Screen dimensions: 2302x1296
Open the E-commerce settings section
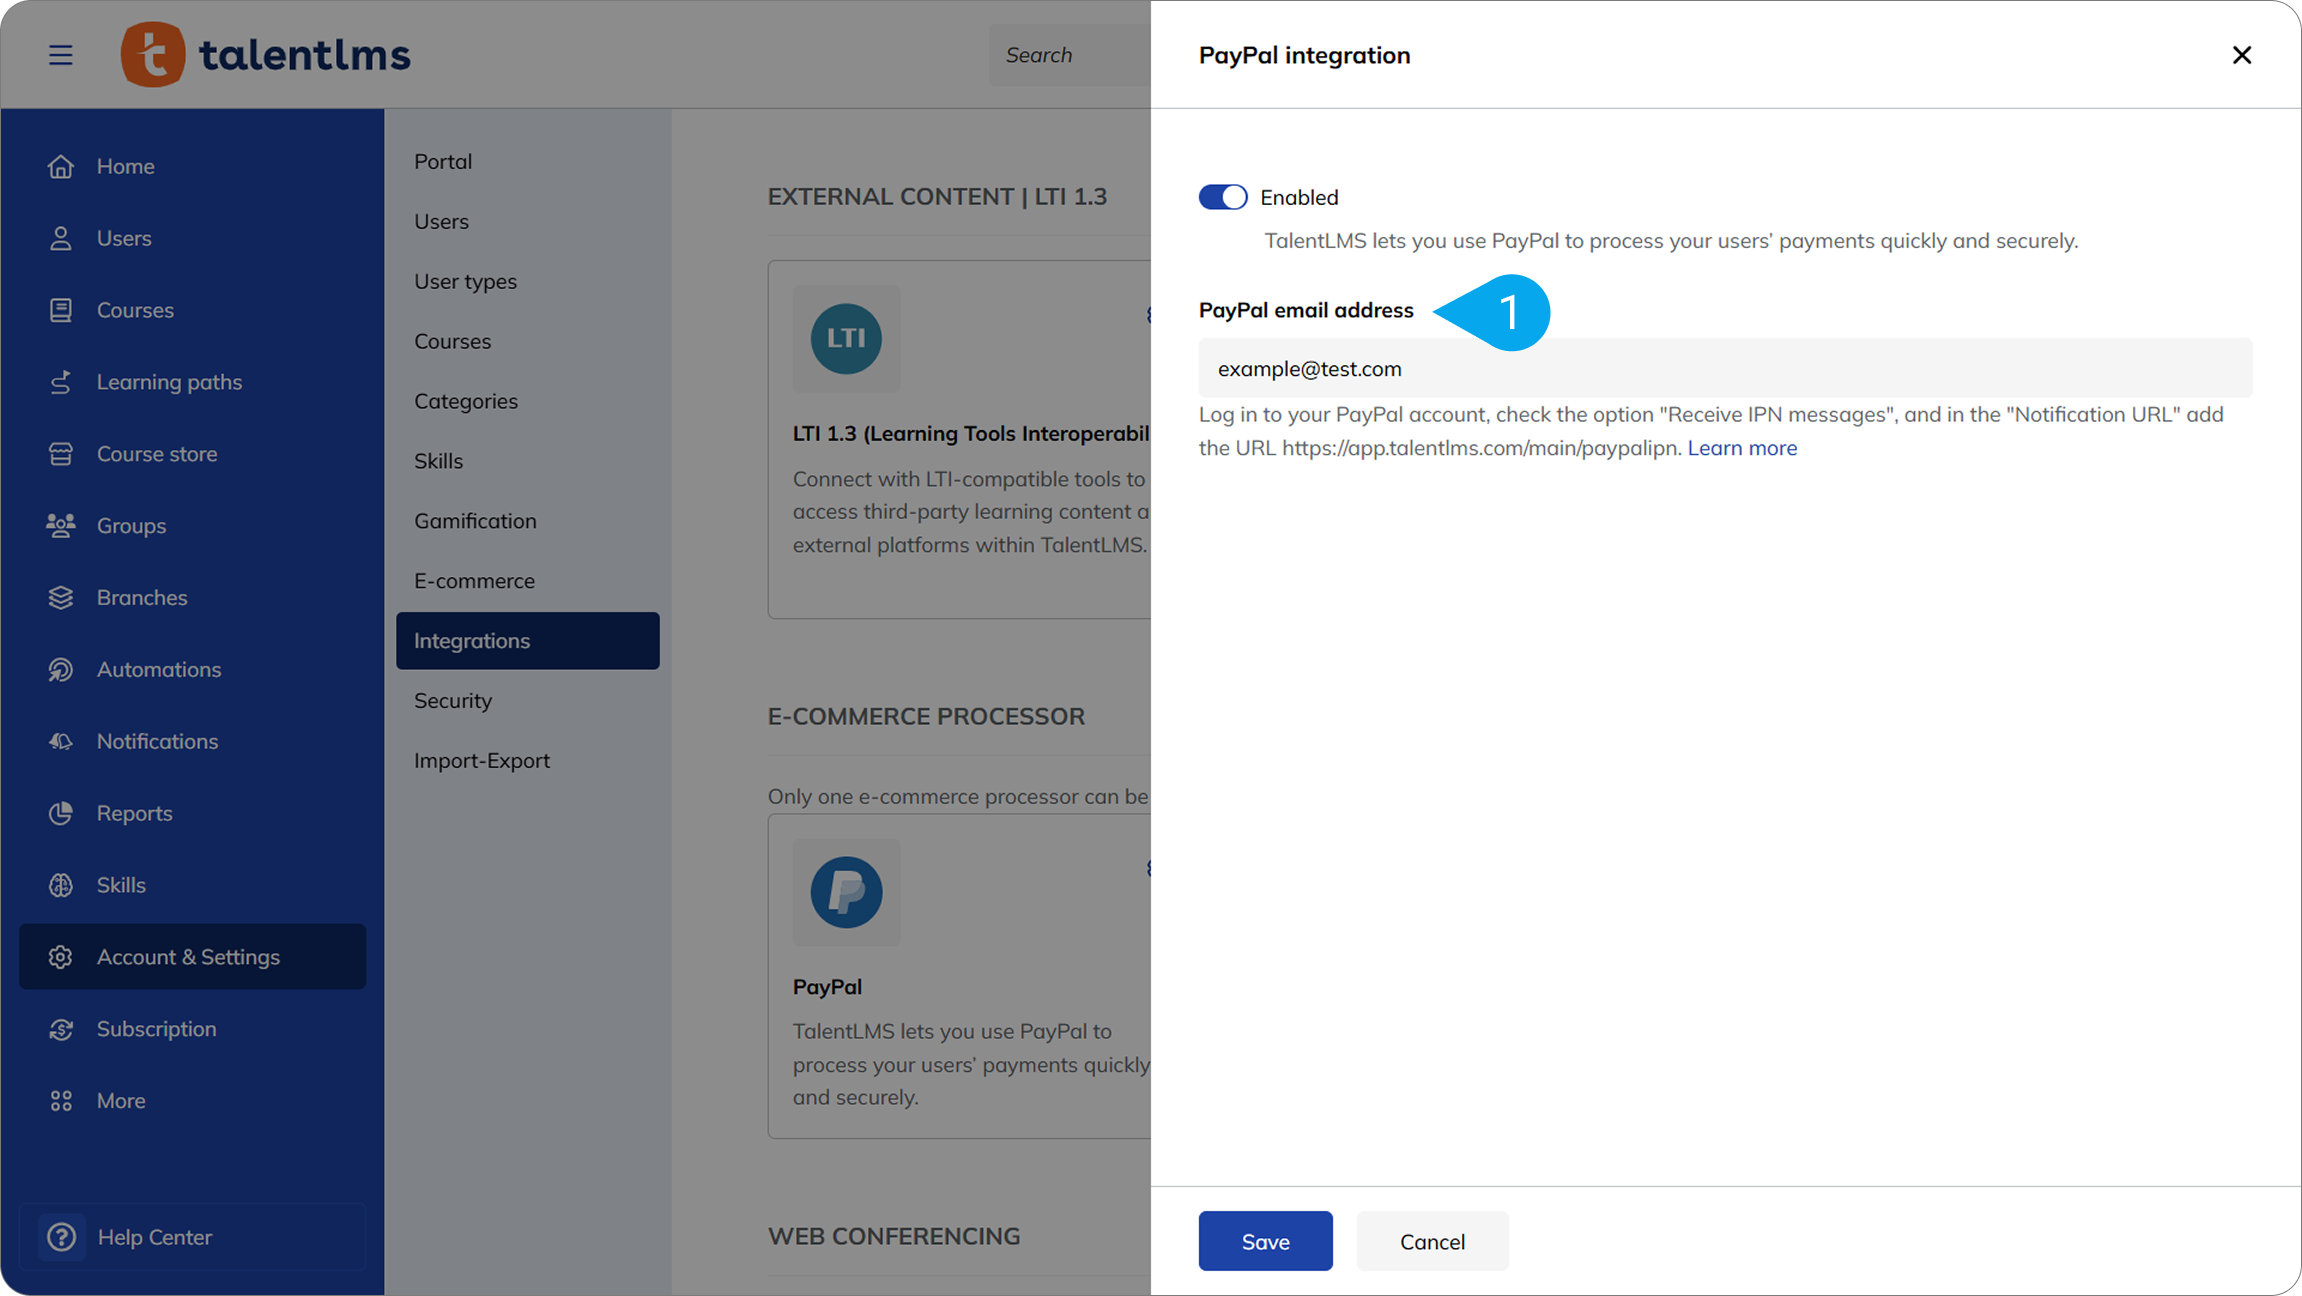474,581
